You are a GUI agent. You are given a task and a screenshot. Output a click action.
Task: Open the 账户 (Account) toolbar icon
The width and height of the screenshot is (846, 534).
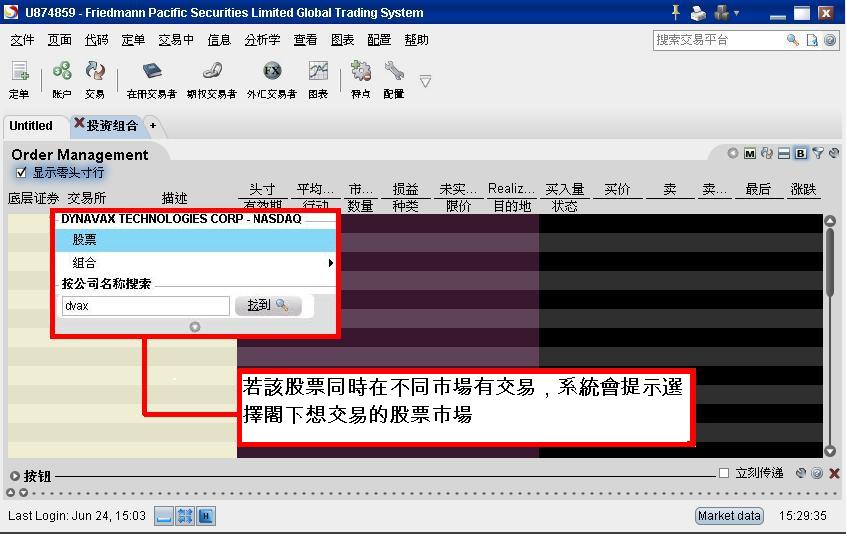[62, 73]
